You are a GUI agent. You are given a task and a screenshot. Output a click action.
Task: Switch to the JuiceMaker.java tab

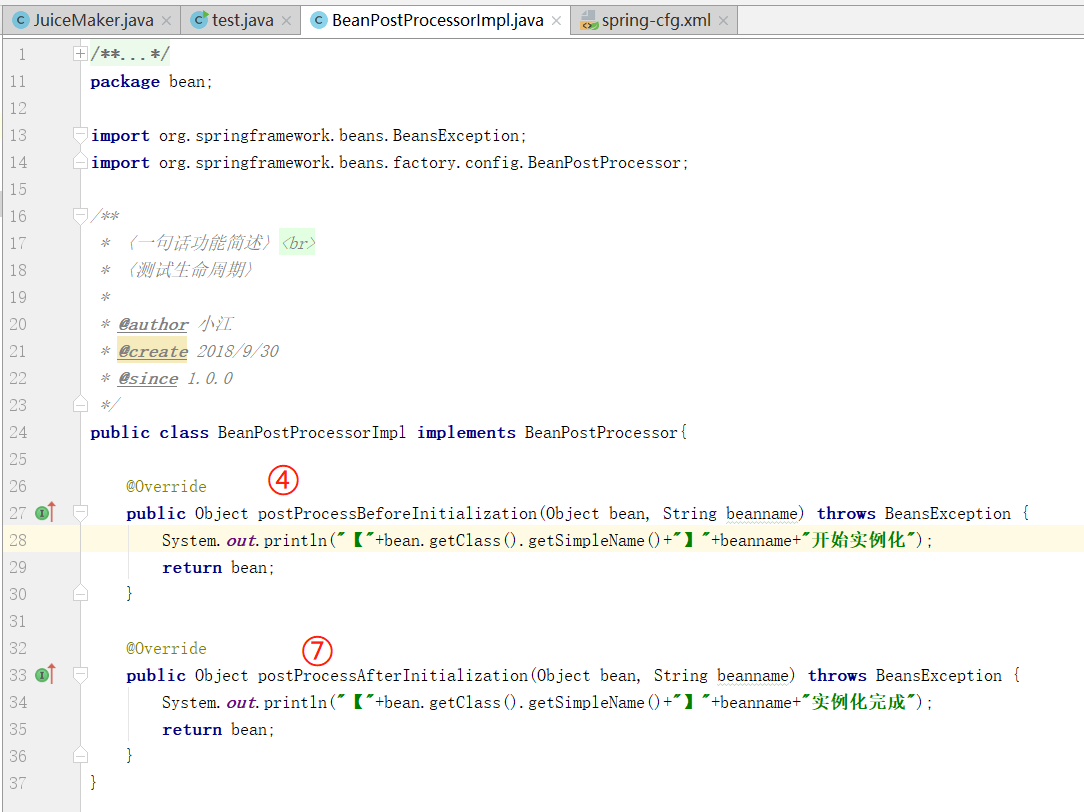point(94,20)
